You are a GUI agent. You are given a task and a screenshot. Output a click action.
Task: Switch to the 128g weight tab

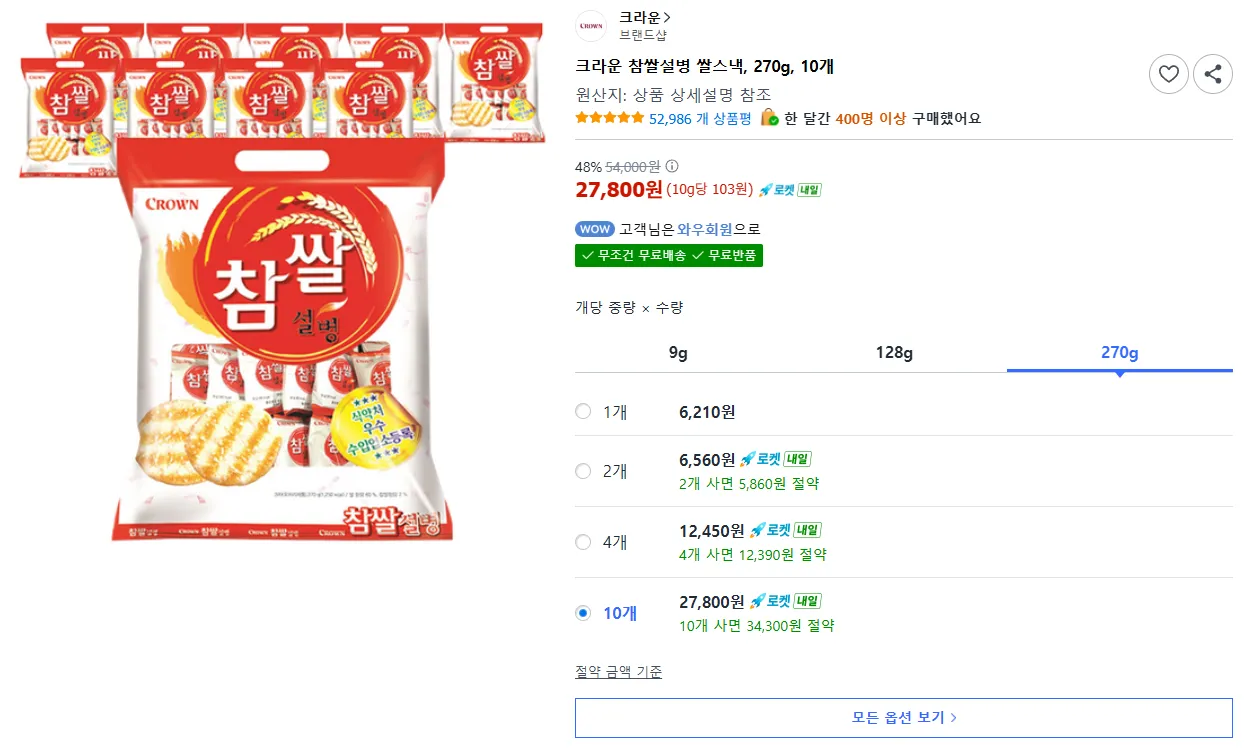pos(894,353)
